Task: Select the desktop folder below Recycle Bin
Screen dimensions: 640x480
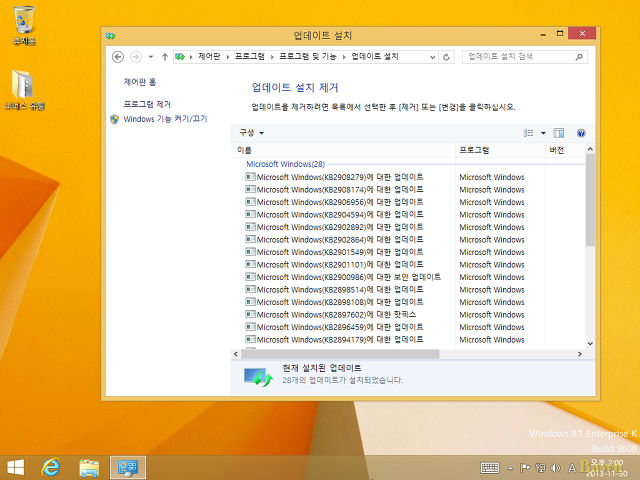Action: point(24,90)
